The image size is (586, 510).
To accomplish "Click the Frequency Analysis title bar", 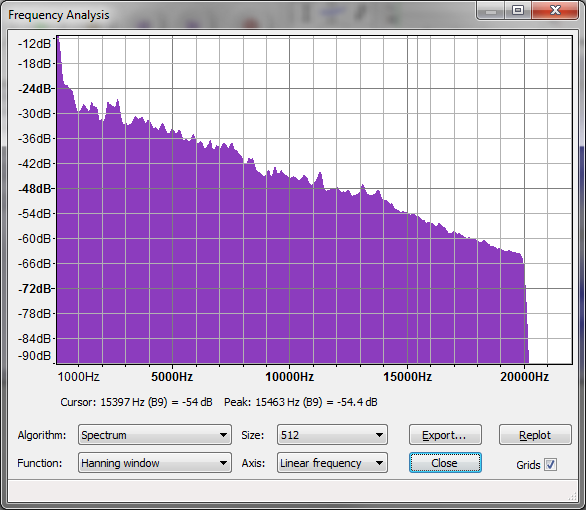I will point(239,14).
